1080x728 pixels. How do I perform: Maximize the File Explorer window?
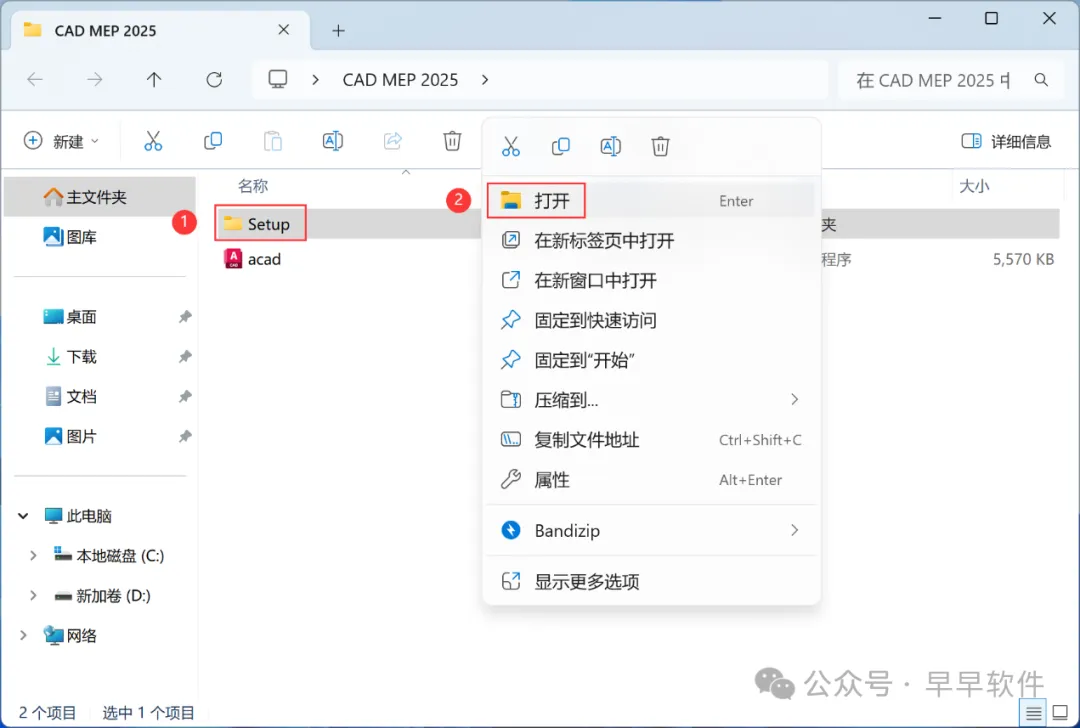point(991,19)
